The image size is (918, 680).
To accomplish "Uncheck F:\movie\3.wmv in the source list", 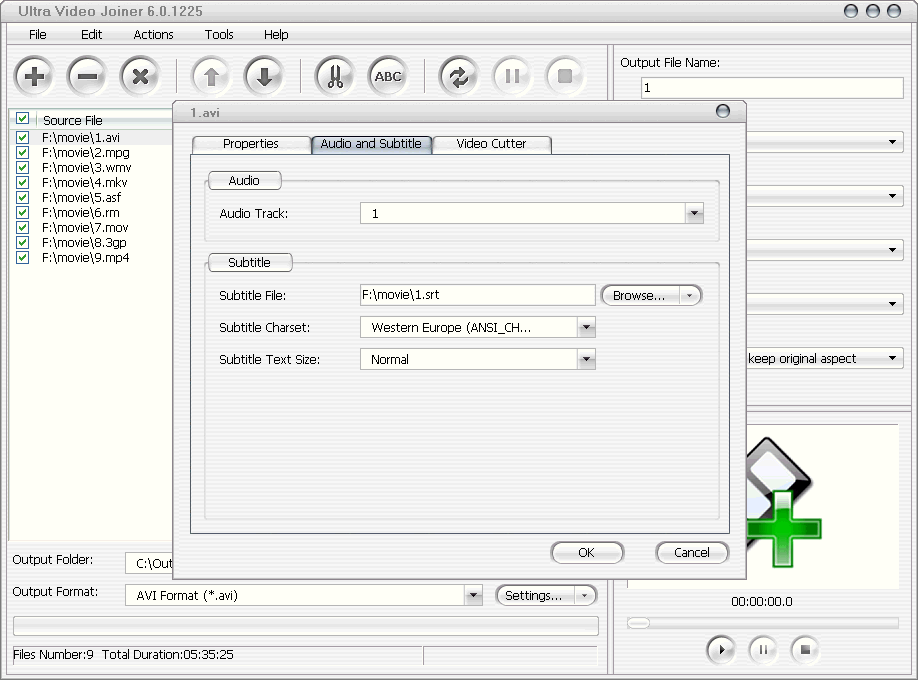I will [22, 166].
